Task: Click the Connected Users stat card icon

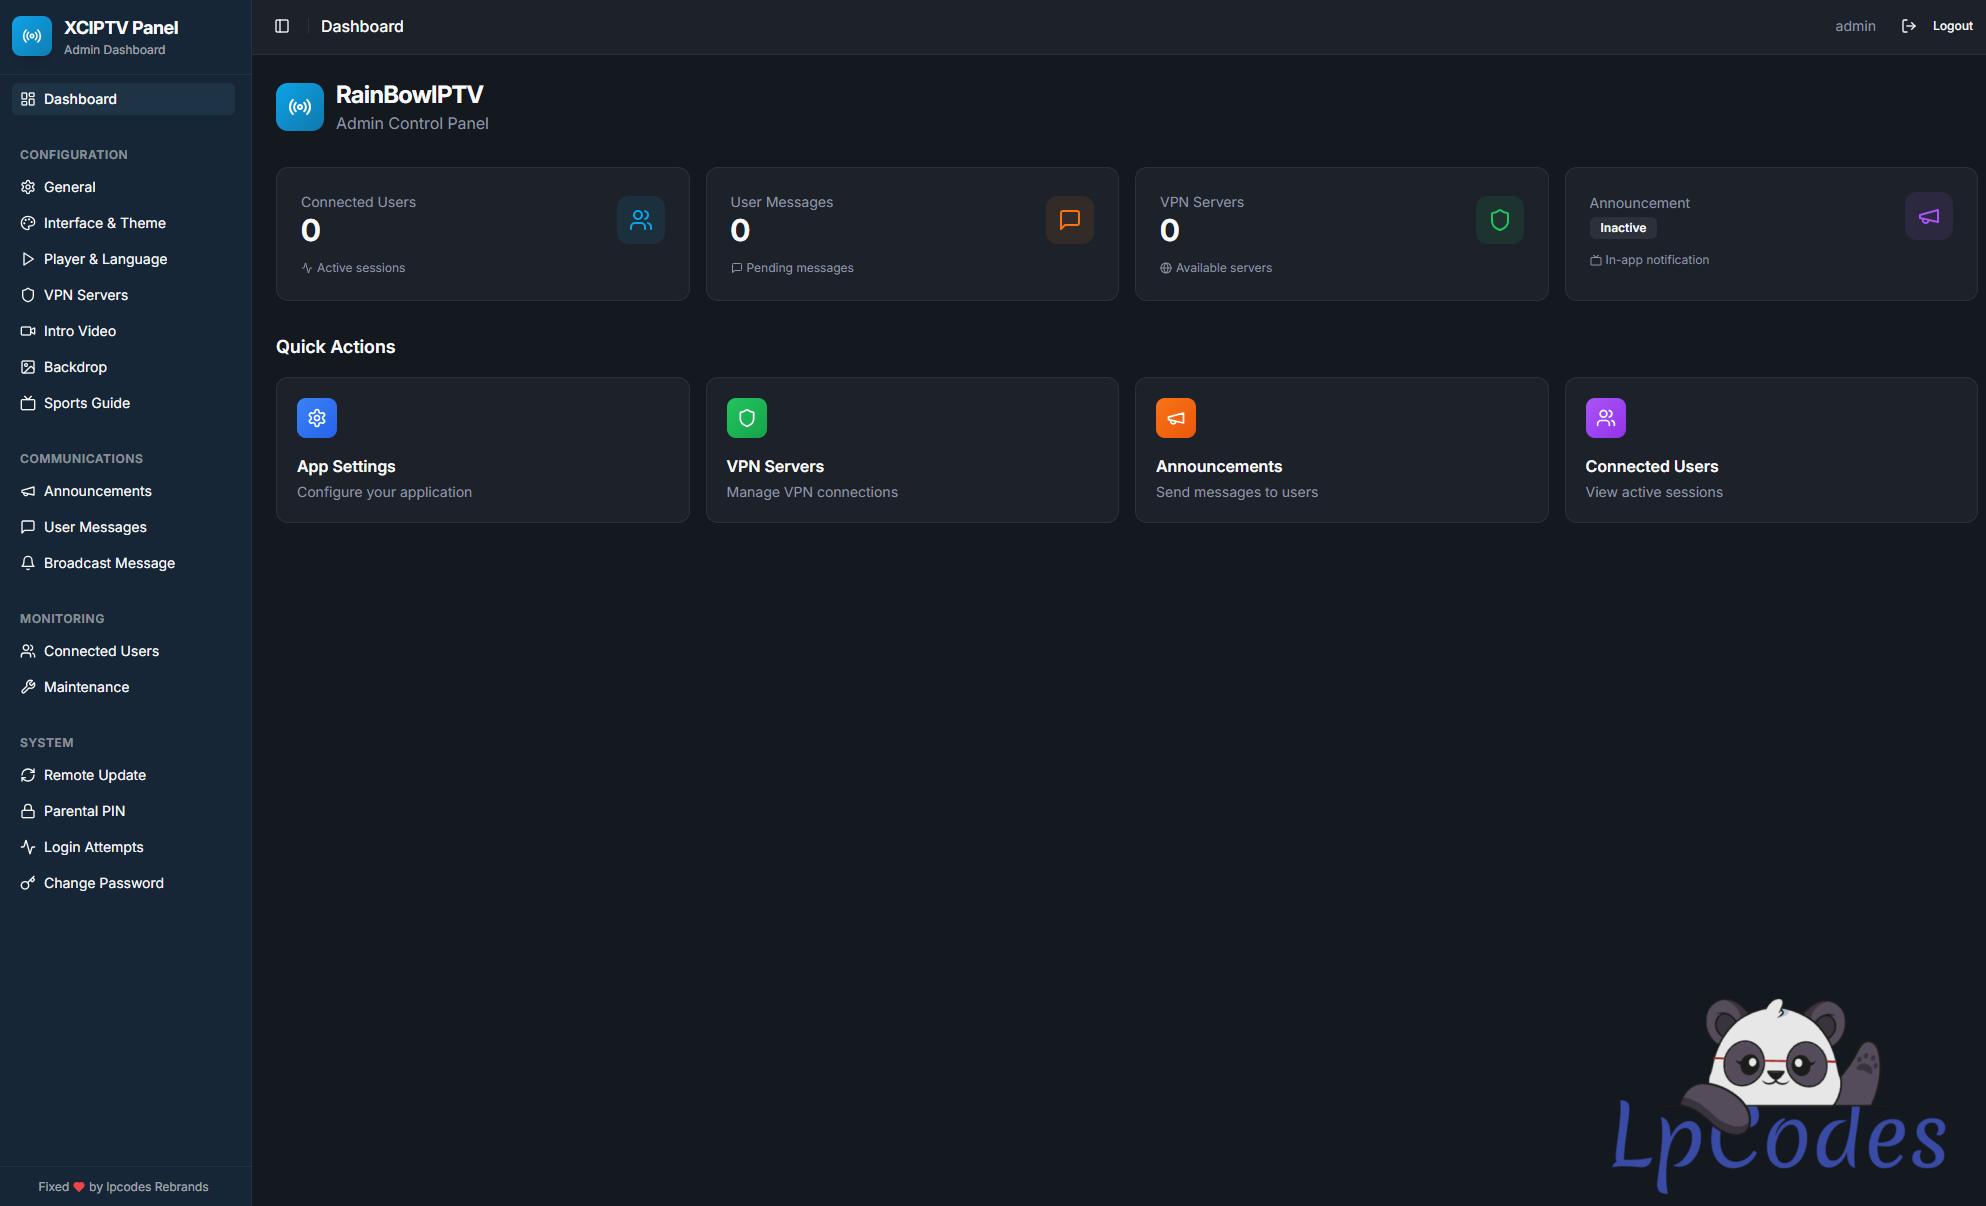Action: [641, 220]
